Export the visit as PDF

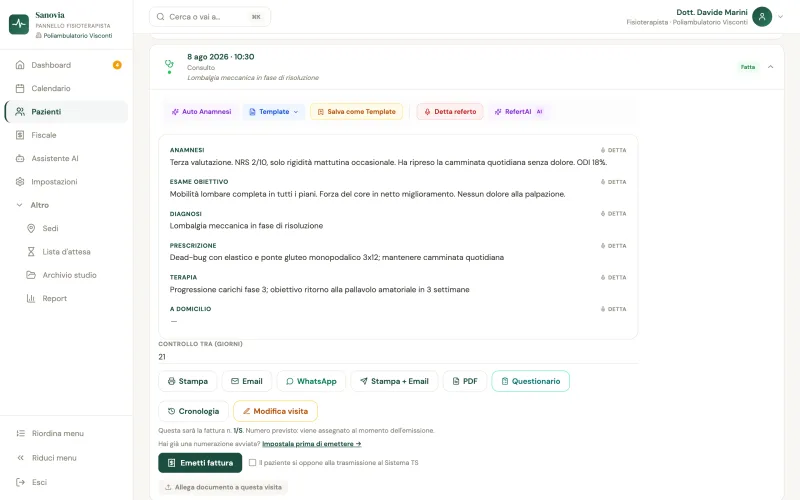click(465, 381)
